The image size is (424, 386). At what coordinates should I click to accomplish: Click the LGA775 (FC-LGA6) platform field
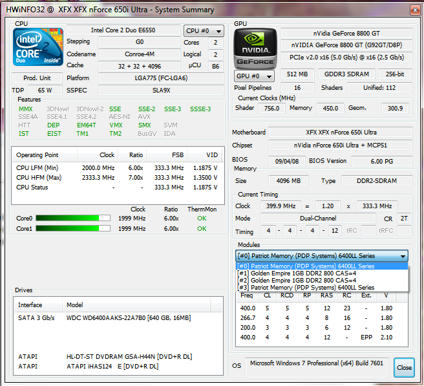[161, 78]
